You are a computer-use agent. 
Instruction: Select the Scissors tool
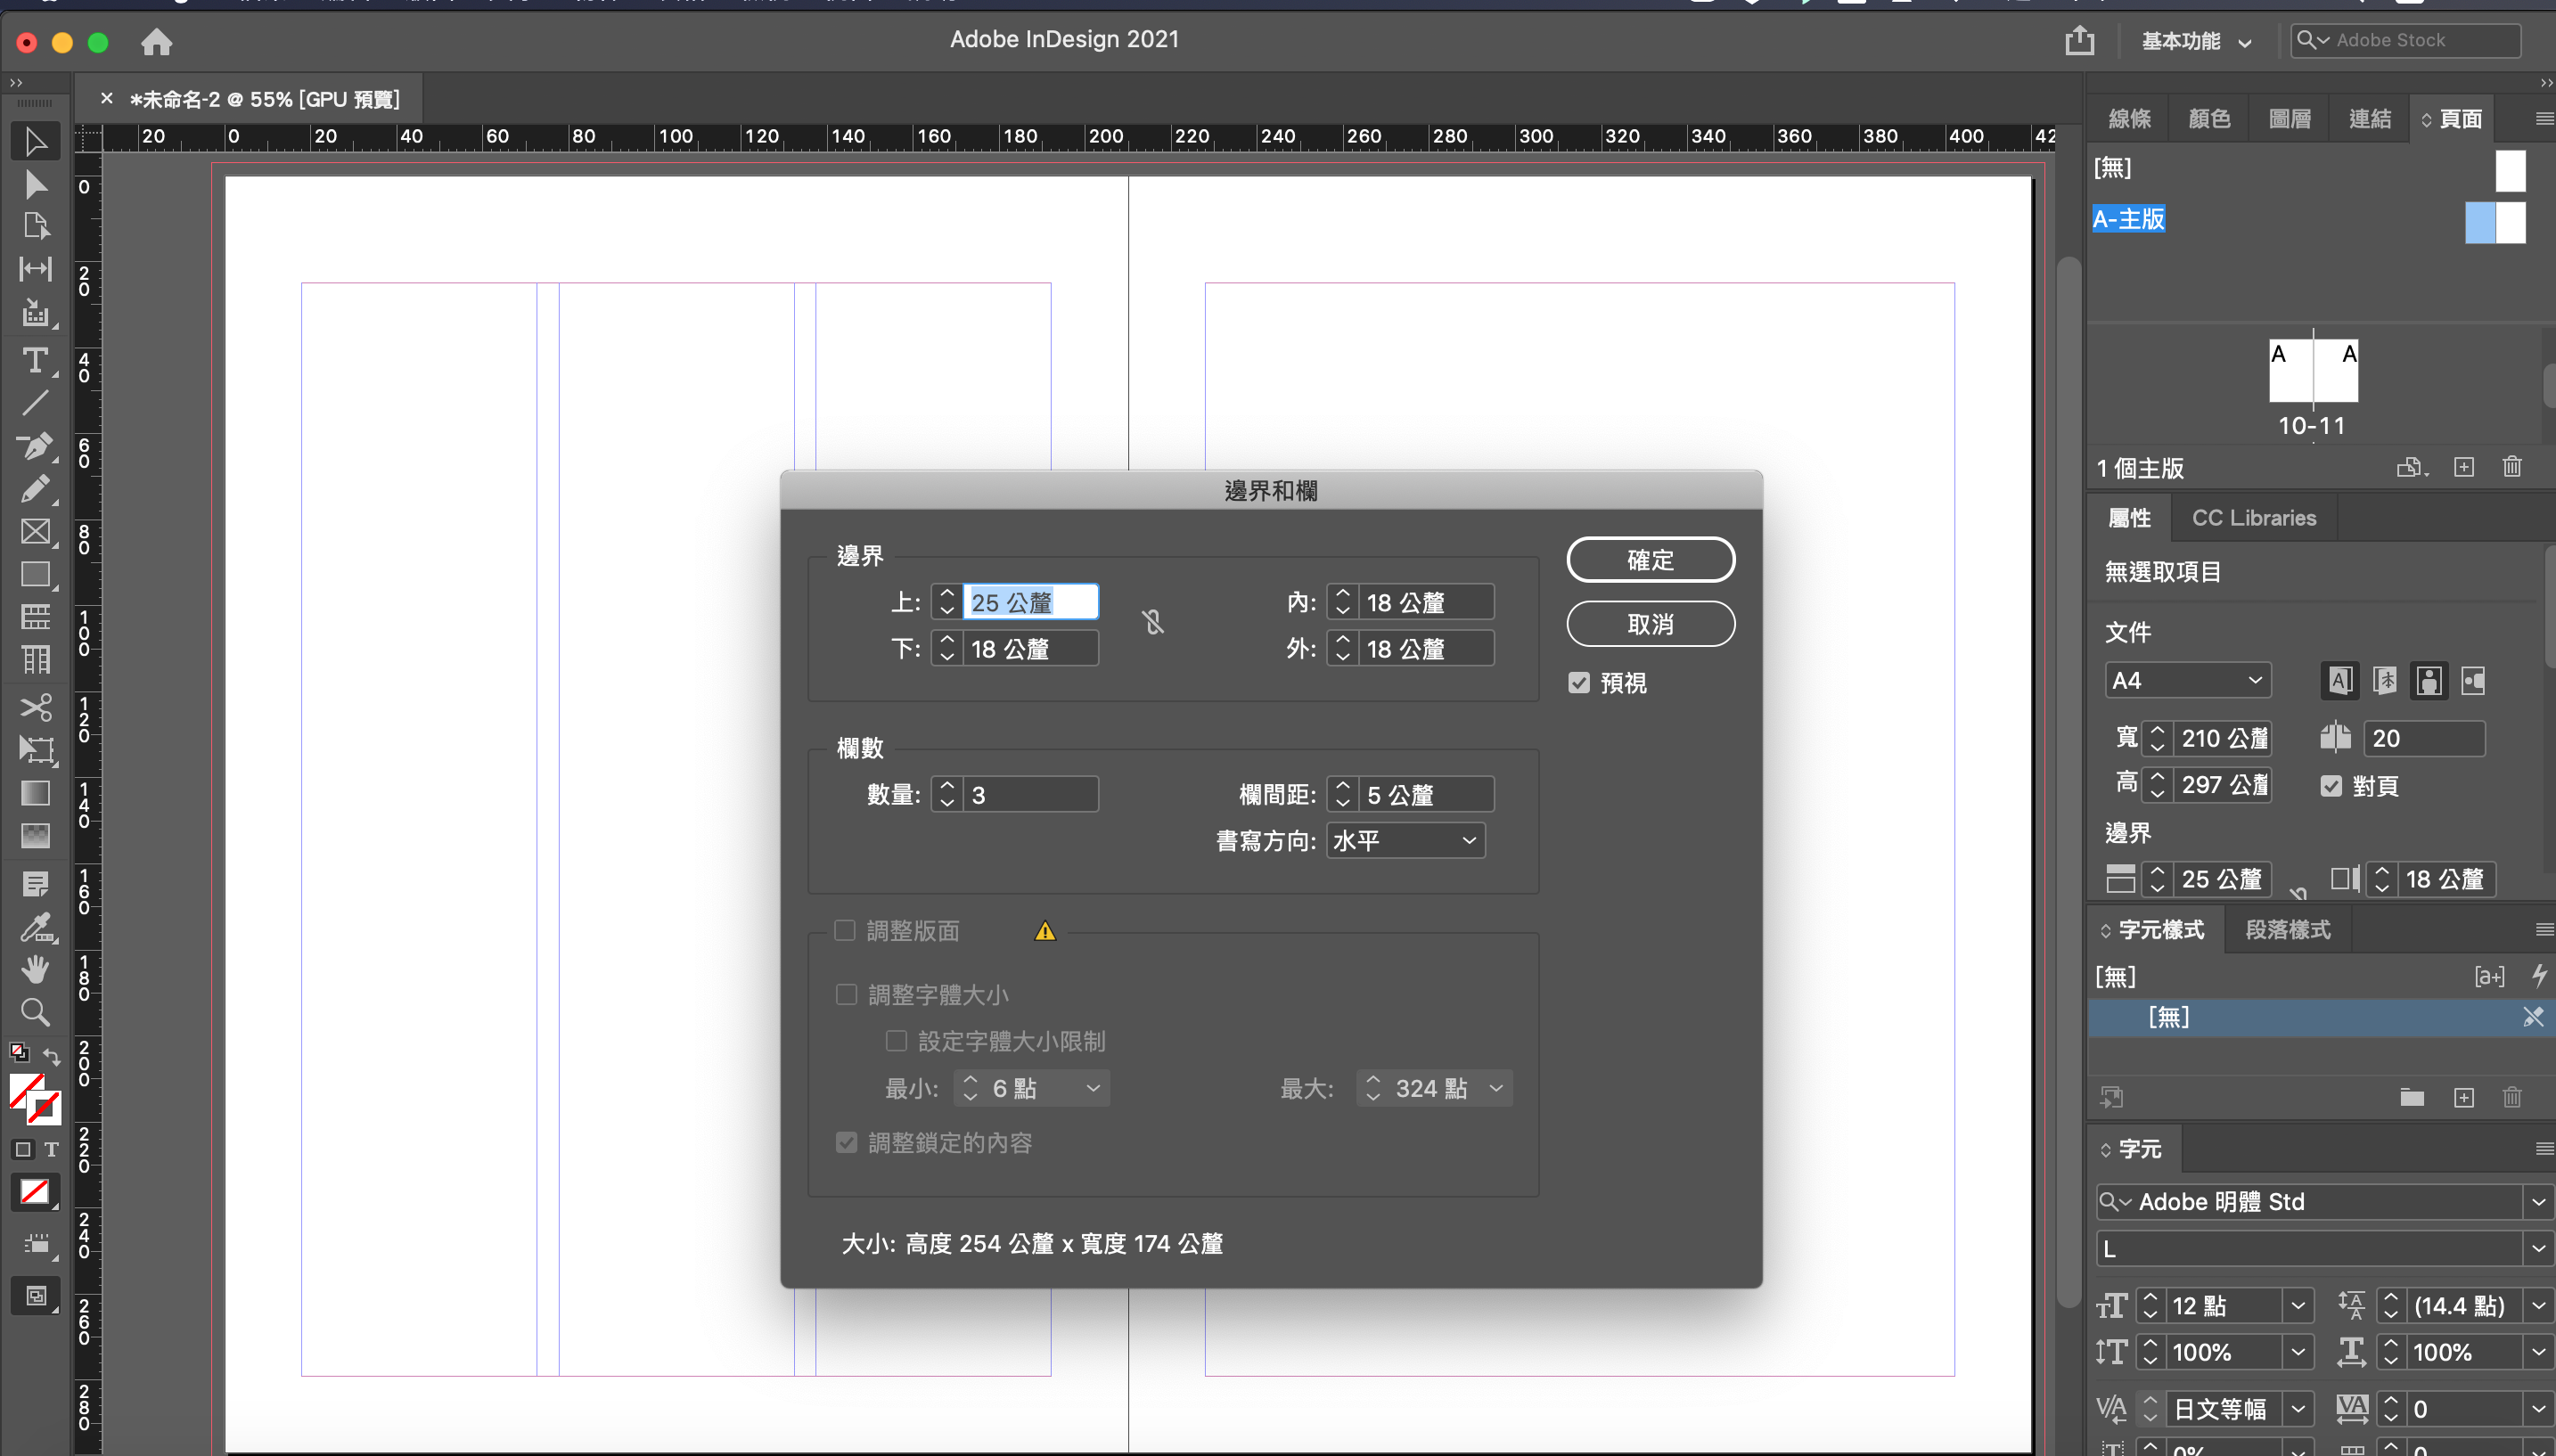point(35,707)
